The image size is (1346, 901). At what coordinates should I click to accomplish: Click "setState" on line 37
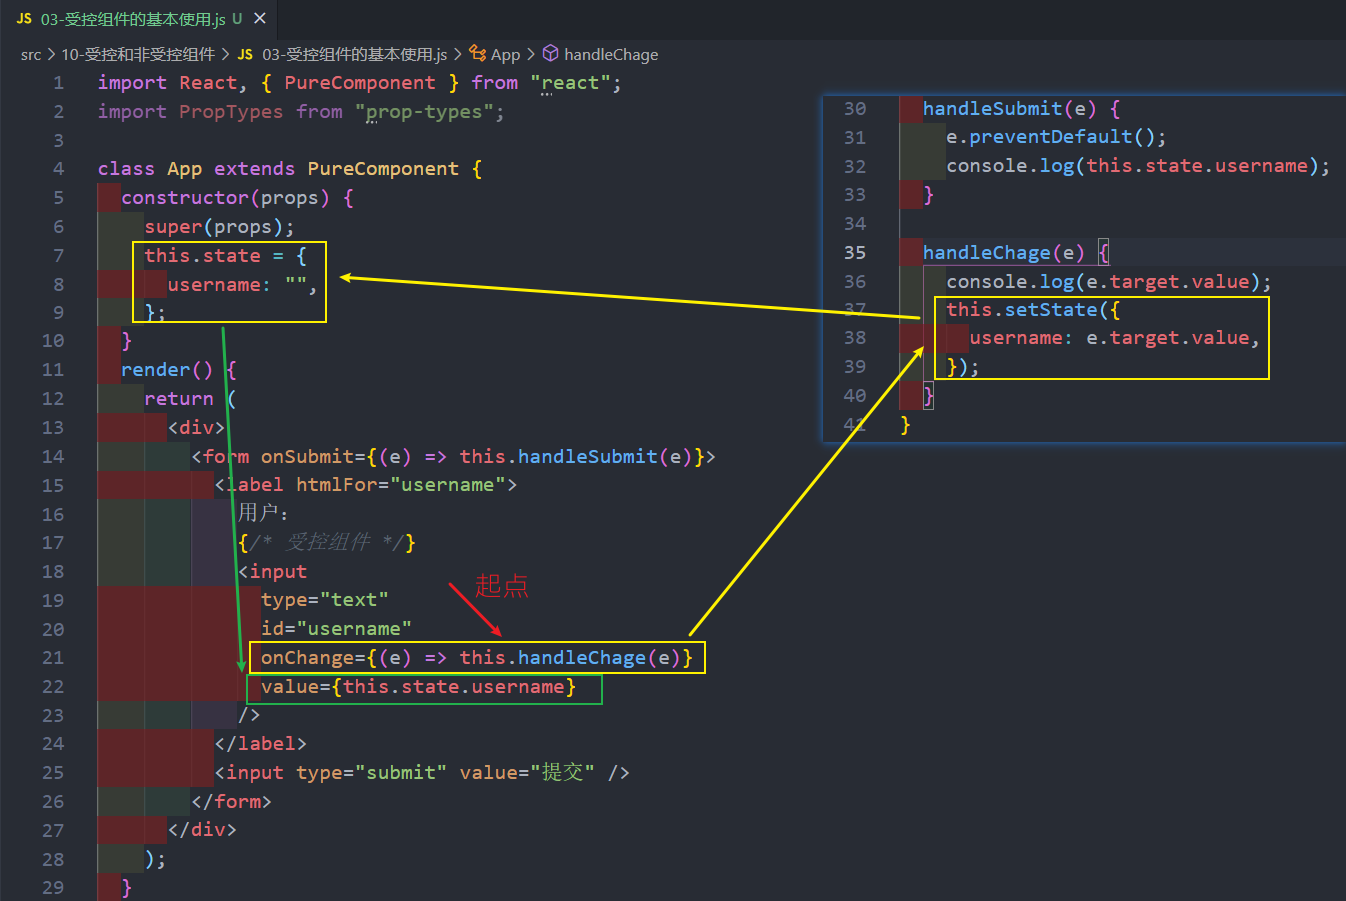(x=1051, y=310)
